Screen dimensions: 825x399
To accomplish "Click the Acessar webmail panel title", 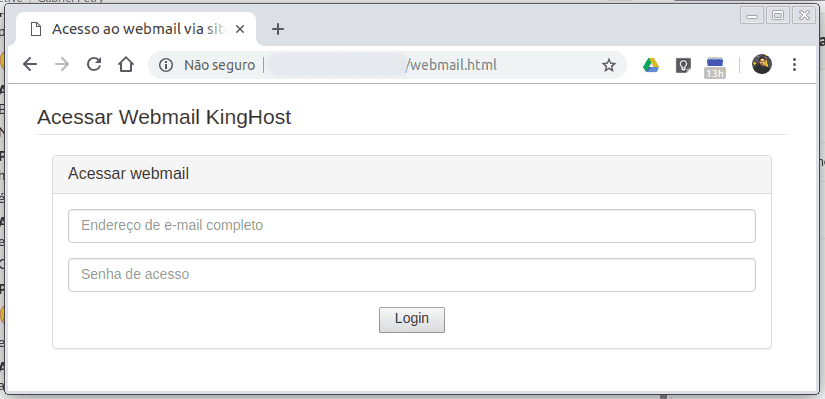I will [128, 174].
